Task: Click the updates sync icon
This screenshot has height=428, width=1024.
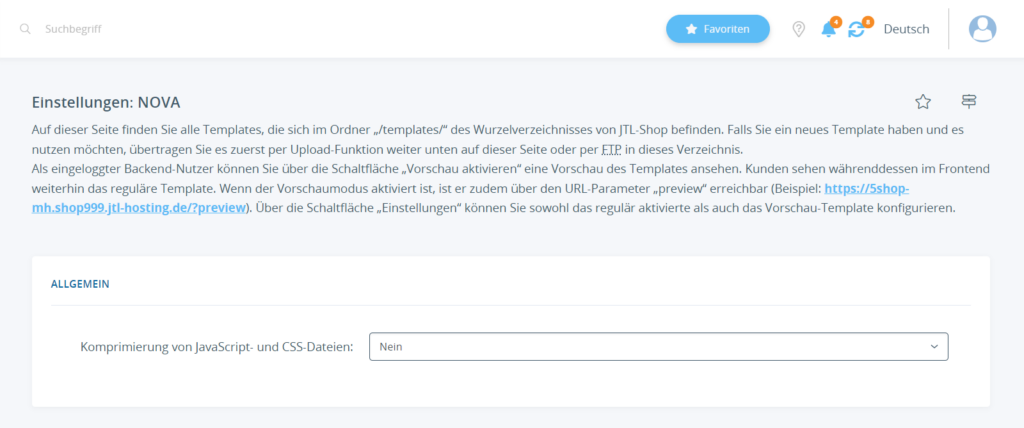Action: tap(856, 29)
